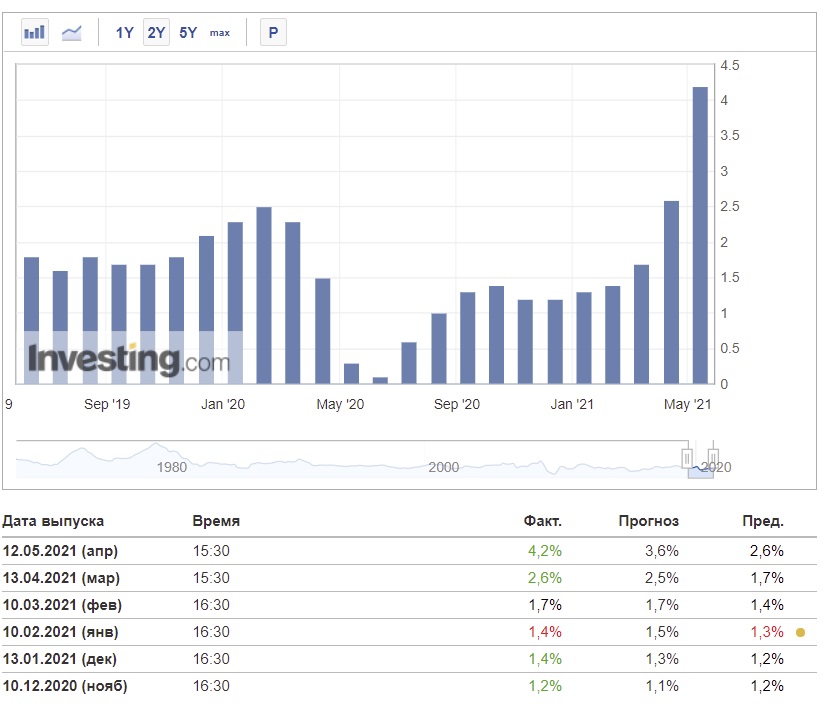
Task: Grab the left navigator range handle
Action: [688, 458]
